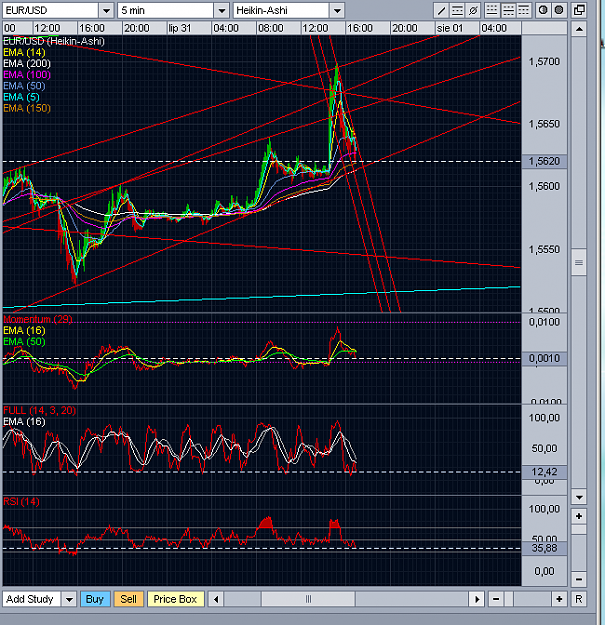Click the EMA (16) label under FULL stochastic

(24, 421)
